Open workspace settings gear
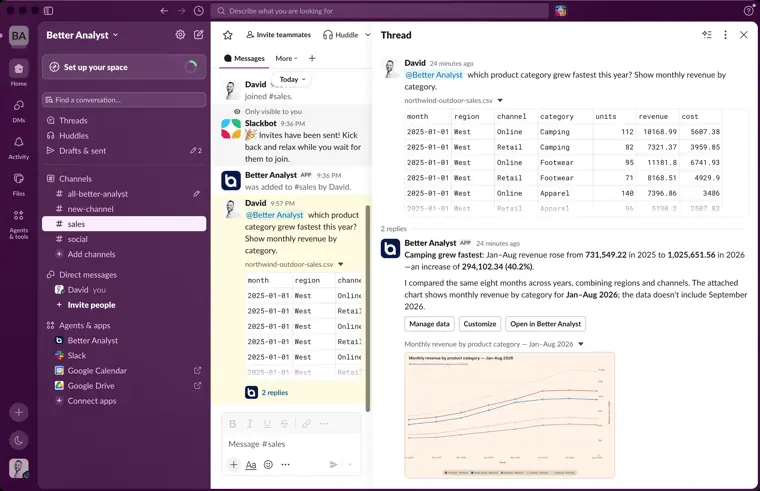This screenshot has height=491, width=760. click(x=180, y=34)
